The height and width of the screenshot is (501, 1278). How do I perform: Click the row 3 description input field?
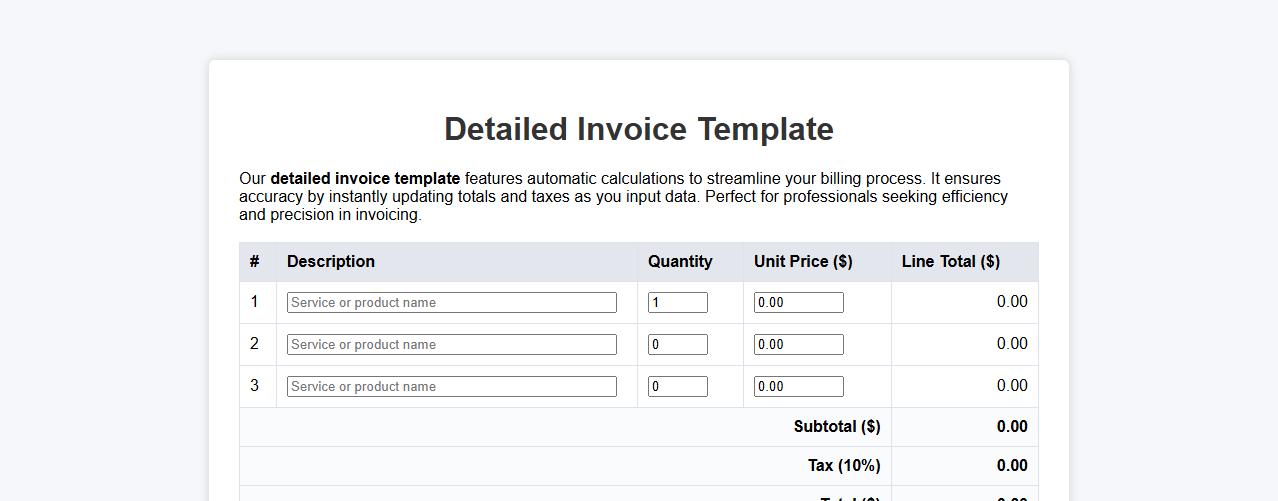(x=452, y=386)
